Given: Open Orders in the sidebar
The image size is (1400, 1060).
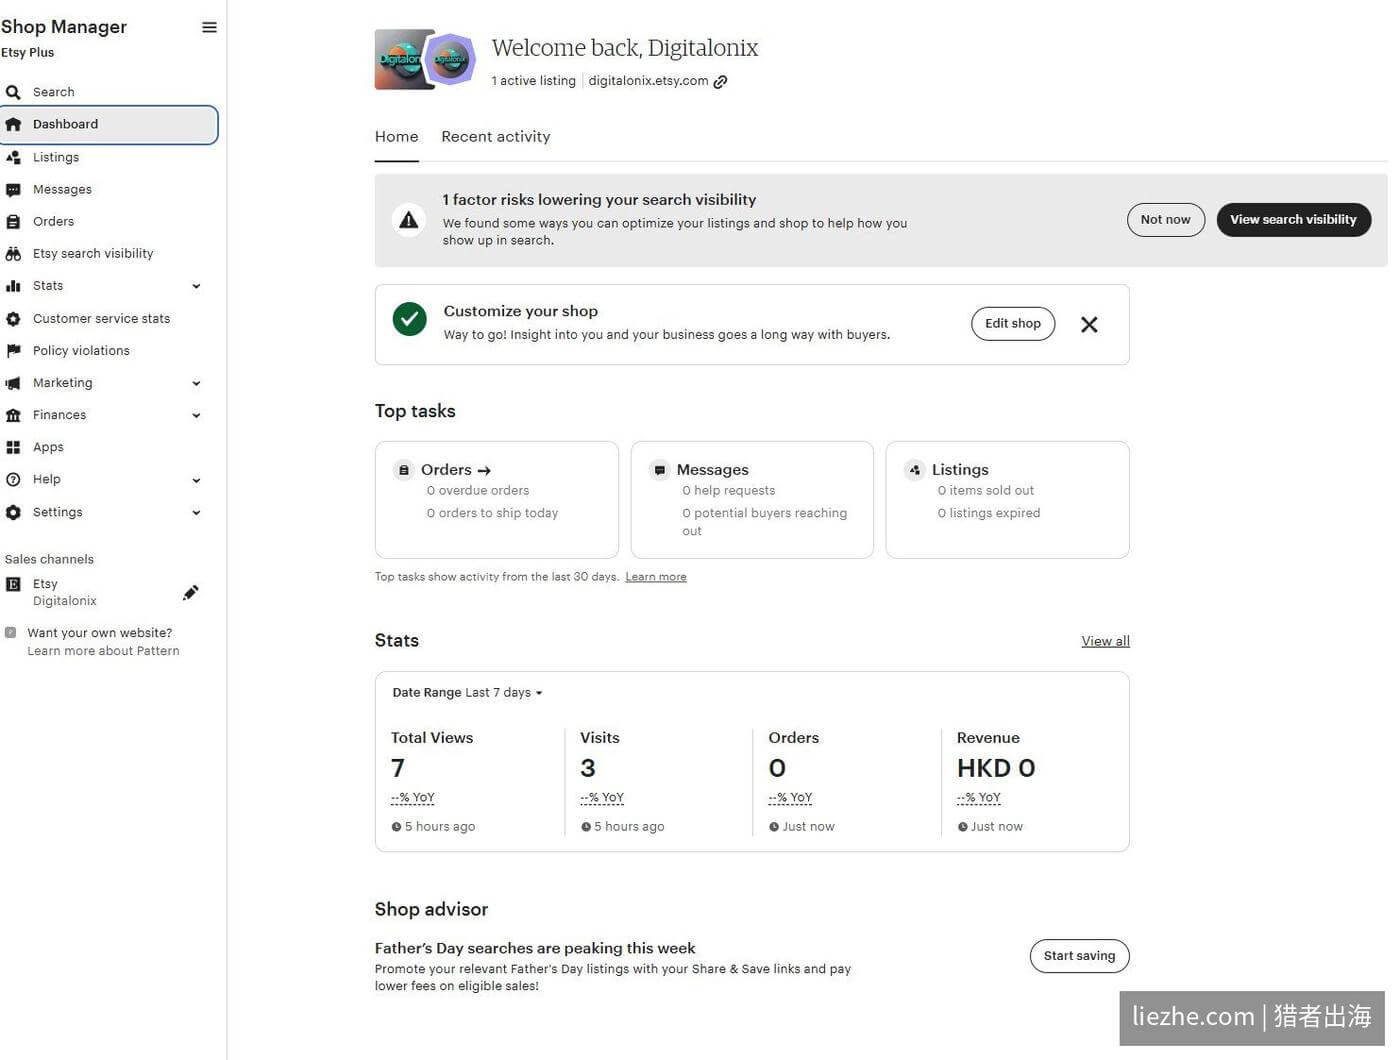Looking at the screenshot, I should tap(53, 221).
